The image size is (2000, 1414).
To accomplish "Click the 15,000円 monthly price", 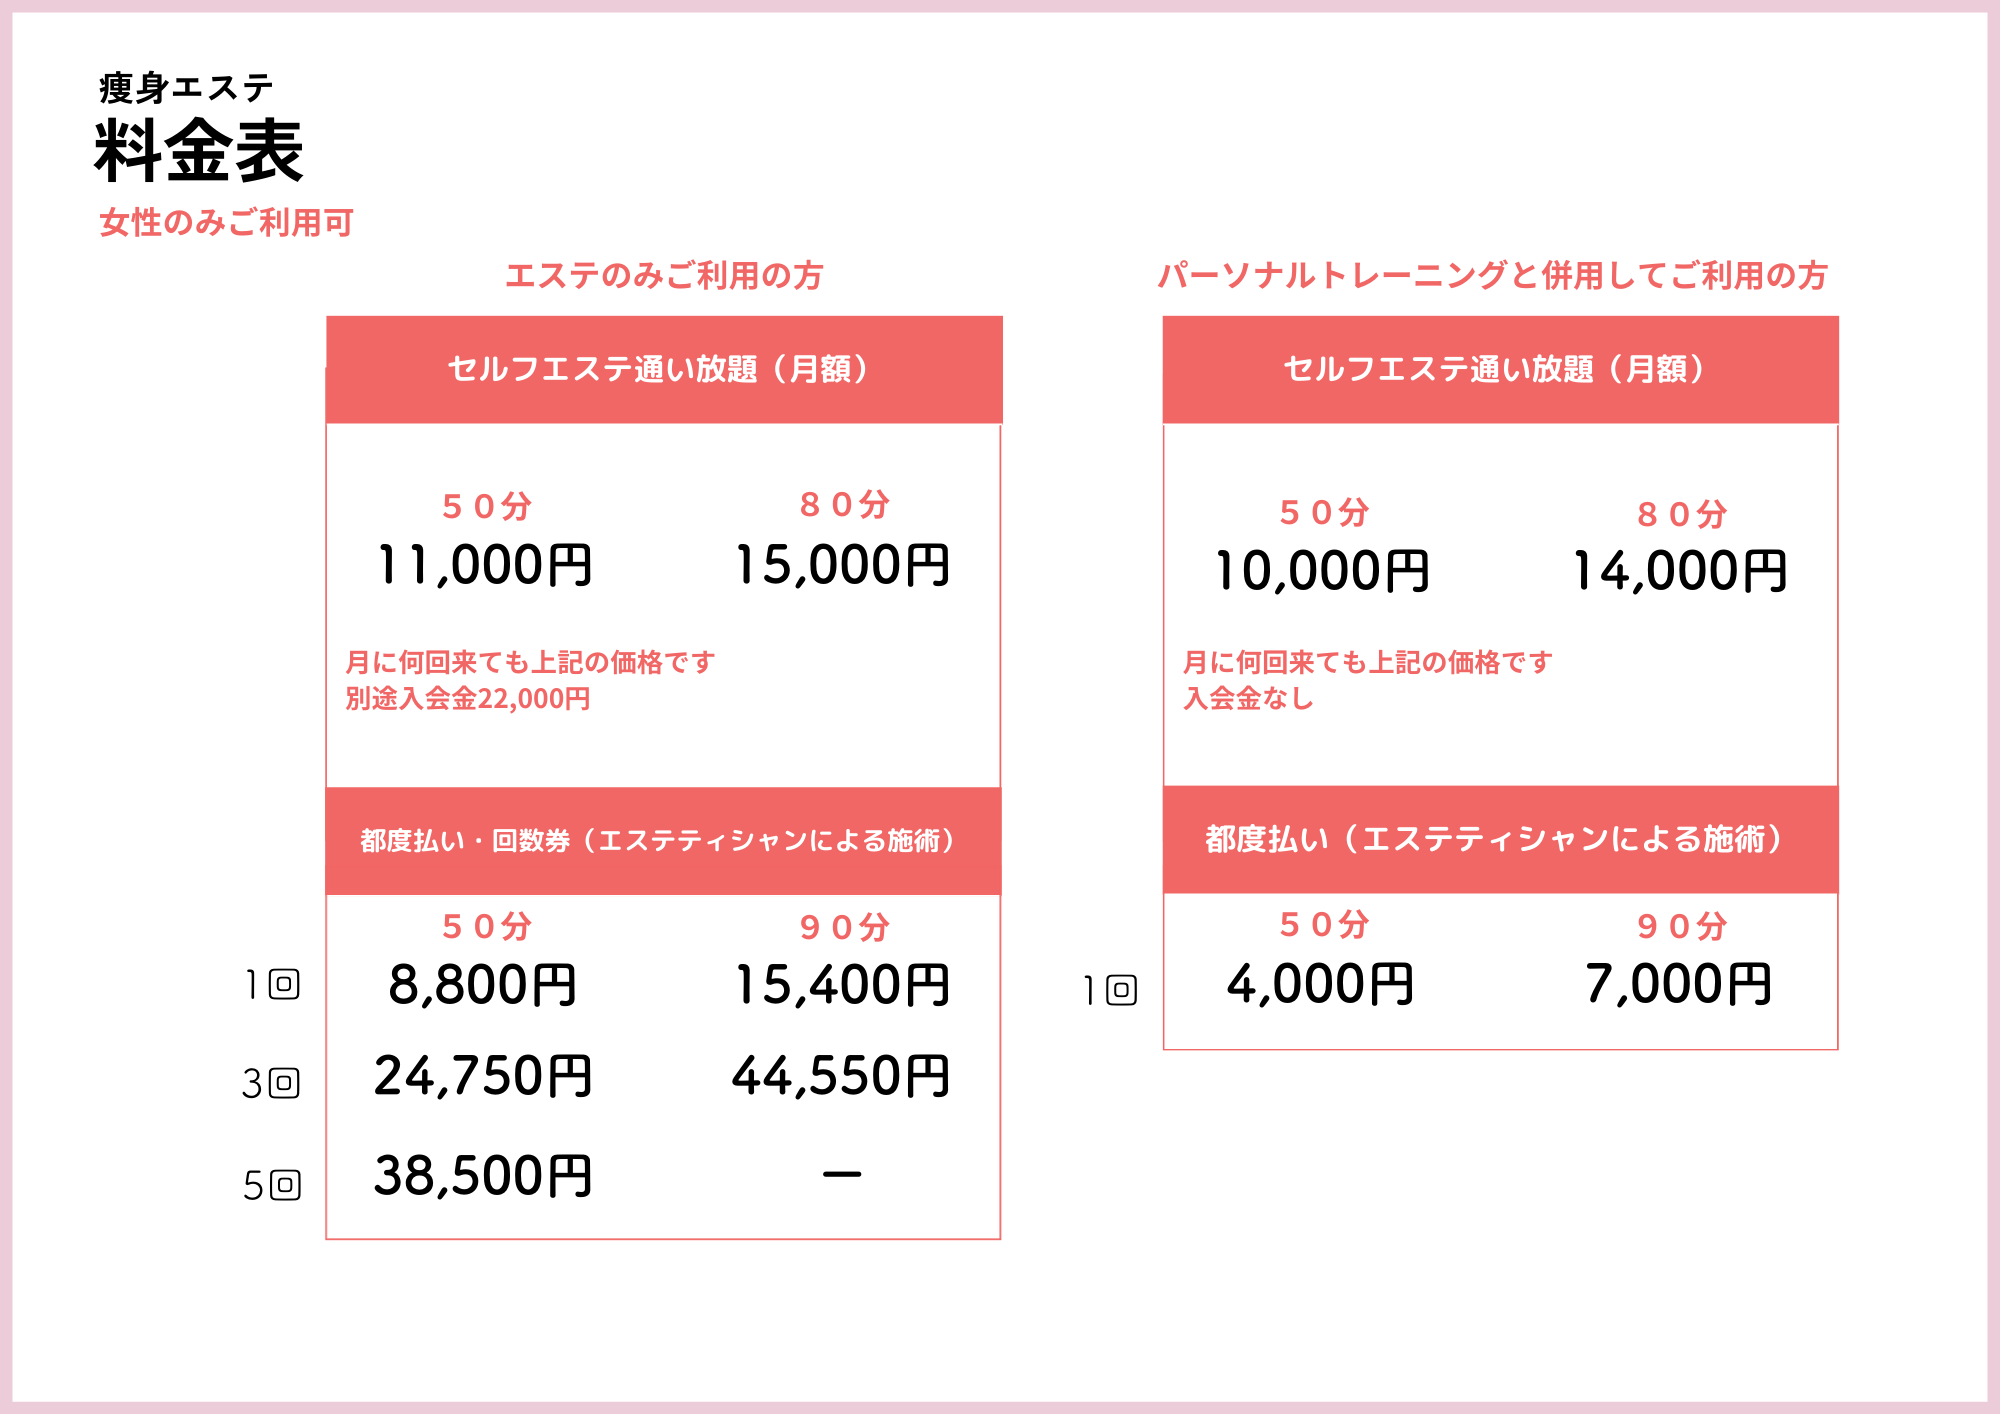I will (842, 565).
